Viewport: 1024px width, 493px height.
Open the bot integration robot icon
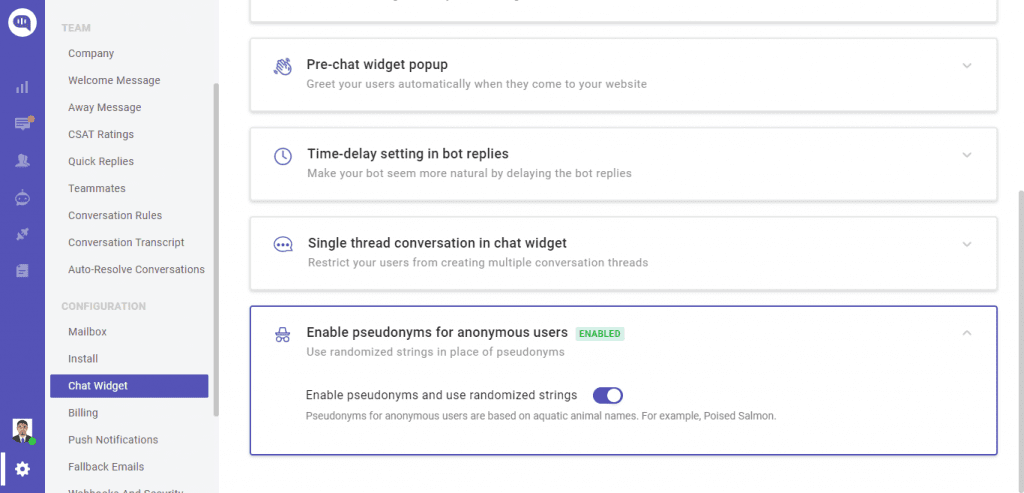(22, 197)
